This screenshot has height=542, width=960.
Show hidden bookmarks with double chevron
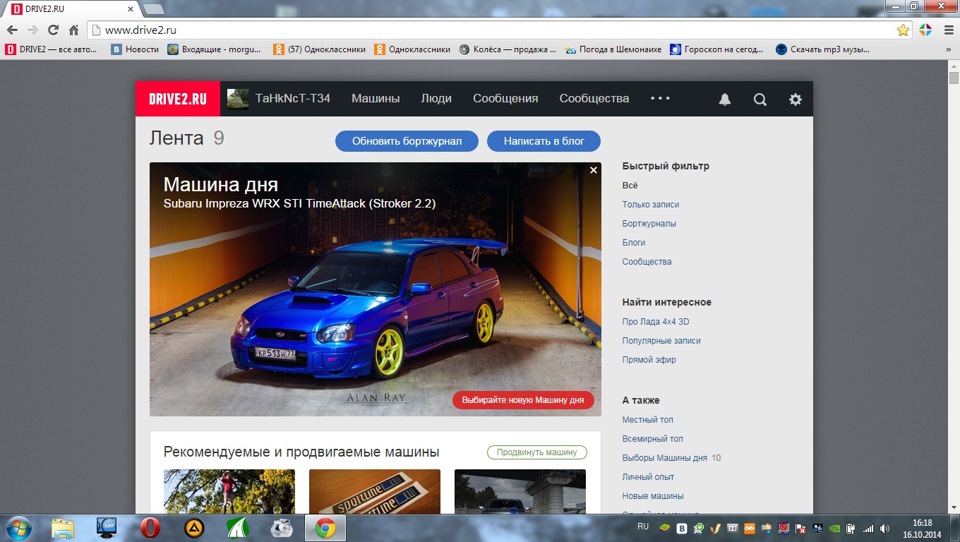click(x=948, y=50)
